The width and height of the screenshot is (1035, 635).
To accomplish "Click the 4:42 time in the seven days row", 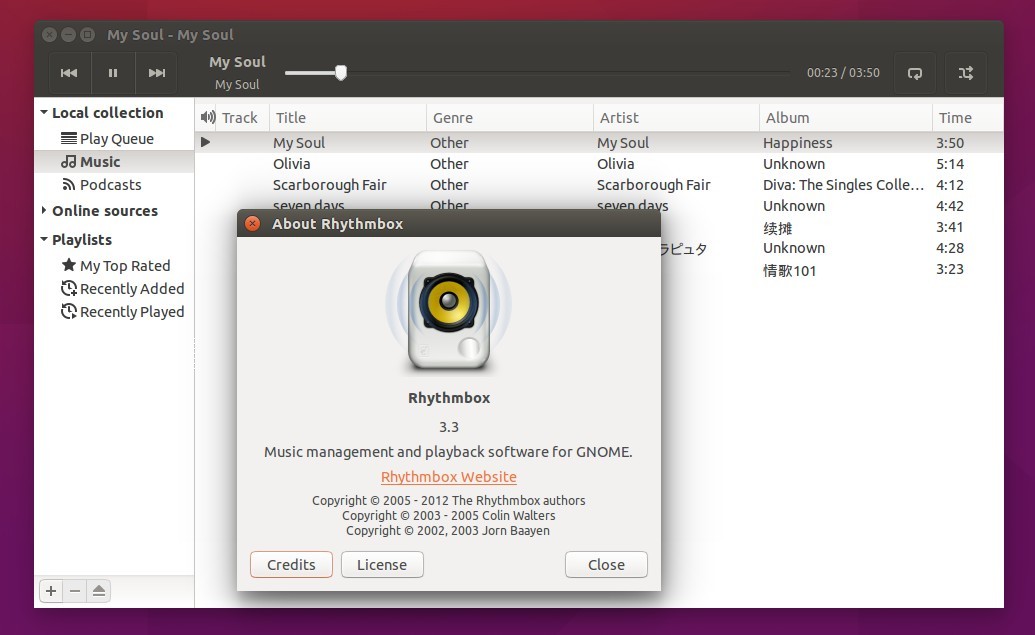I will coord(950,206).
